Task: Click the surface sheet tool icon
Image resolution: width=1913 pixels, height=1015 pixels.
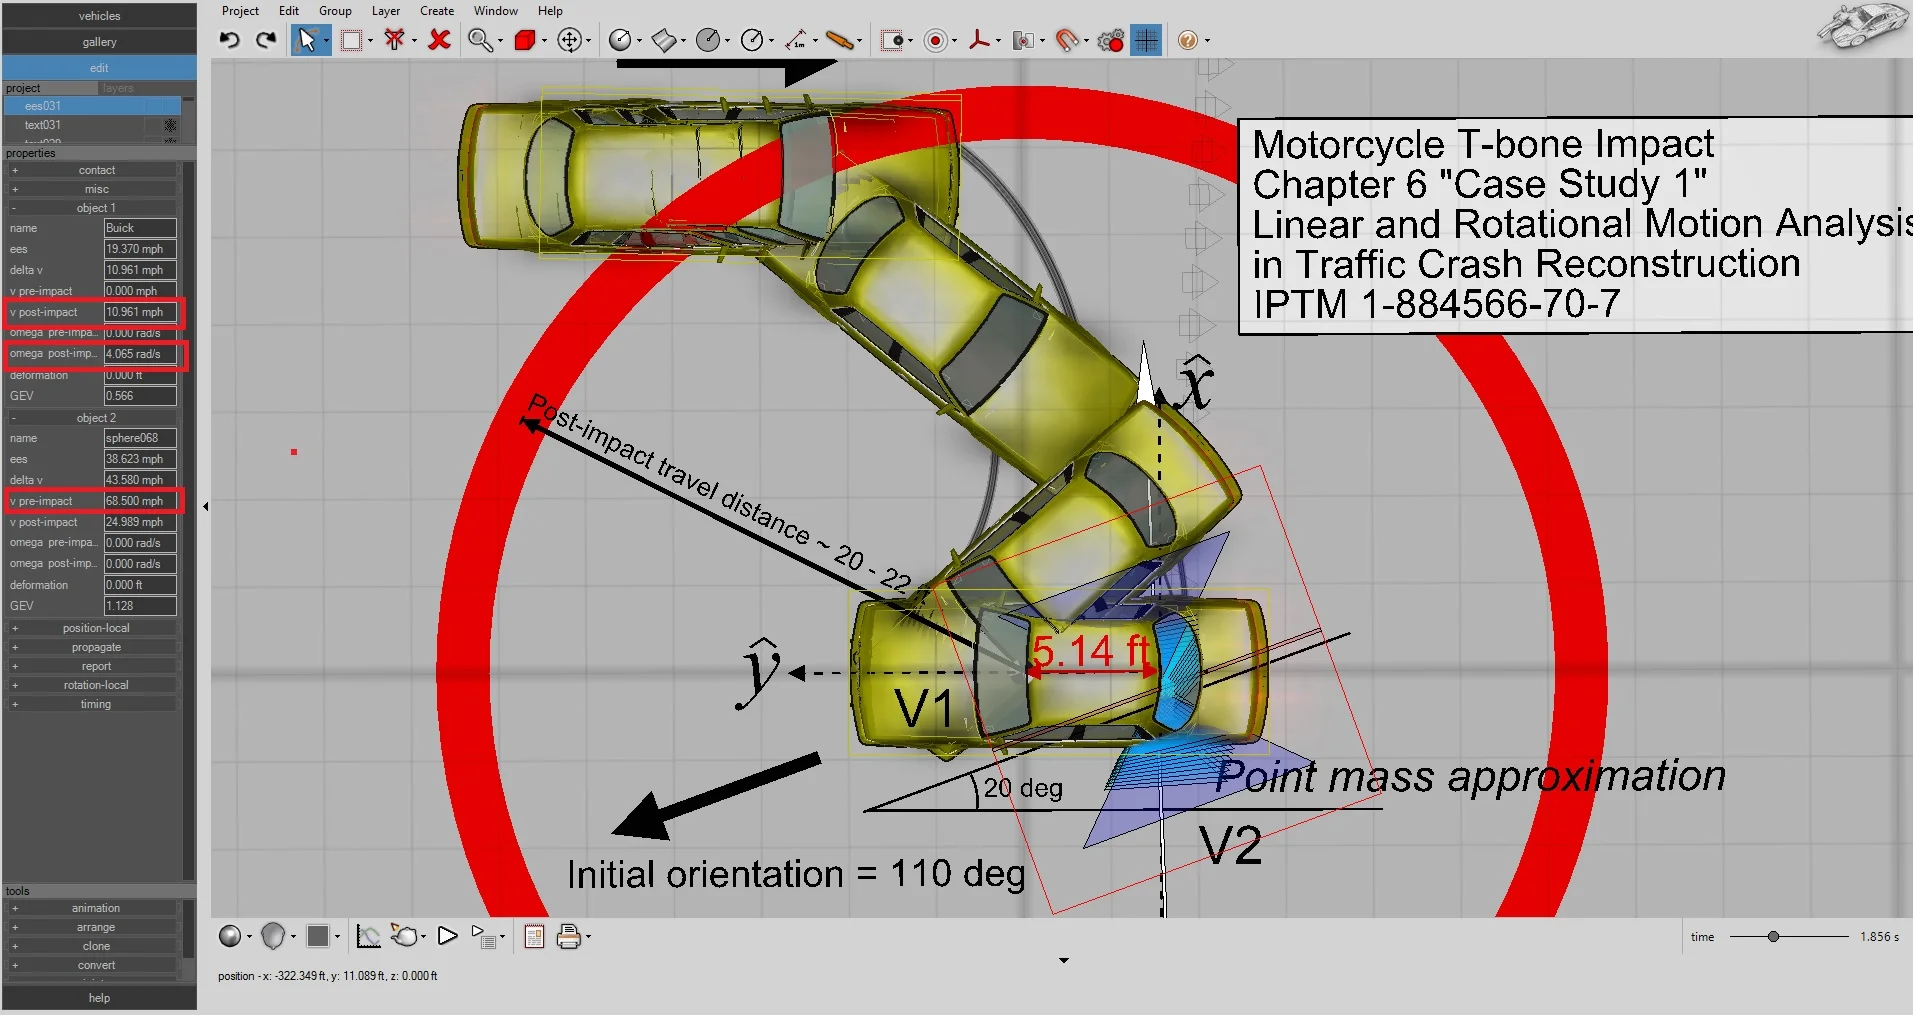Action: click(664, 40)
